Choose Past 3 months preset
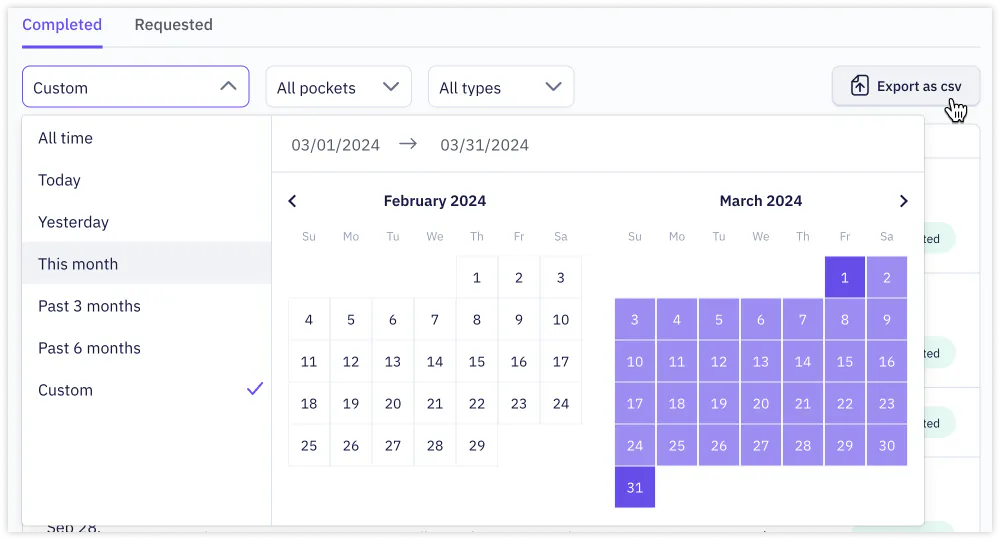Viewport: 1000px width, 540px height. pos(147,306)
